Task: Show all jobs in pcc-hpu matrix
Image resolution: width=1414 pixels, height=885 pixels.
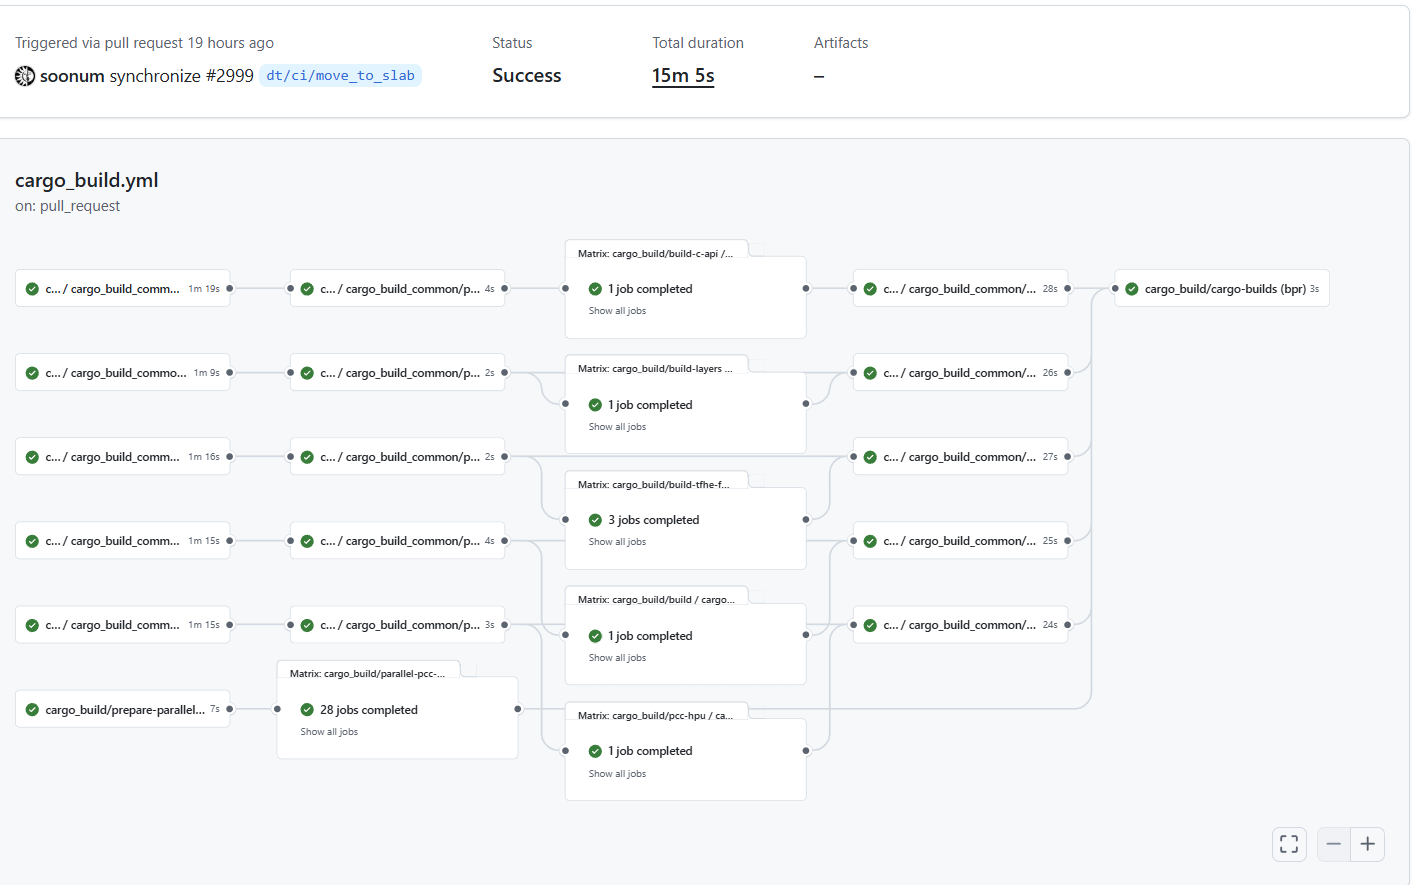Action: (x=617, y=774)
